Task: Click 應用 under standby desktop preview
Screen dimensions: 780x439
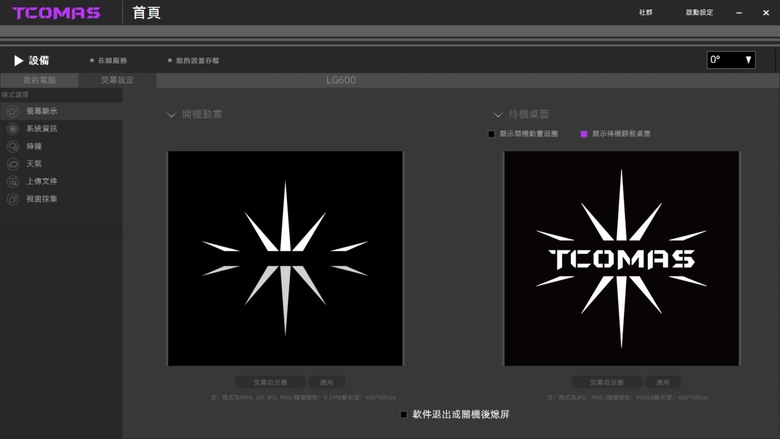Action: click(x=663, y=382)
